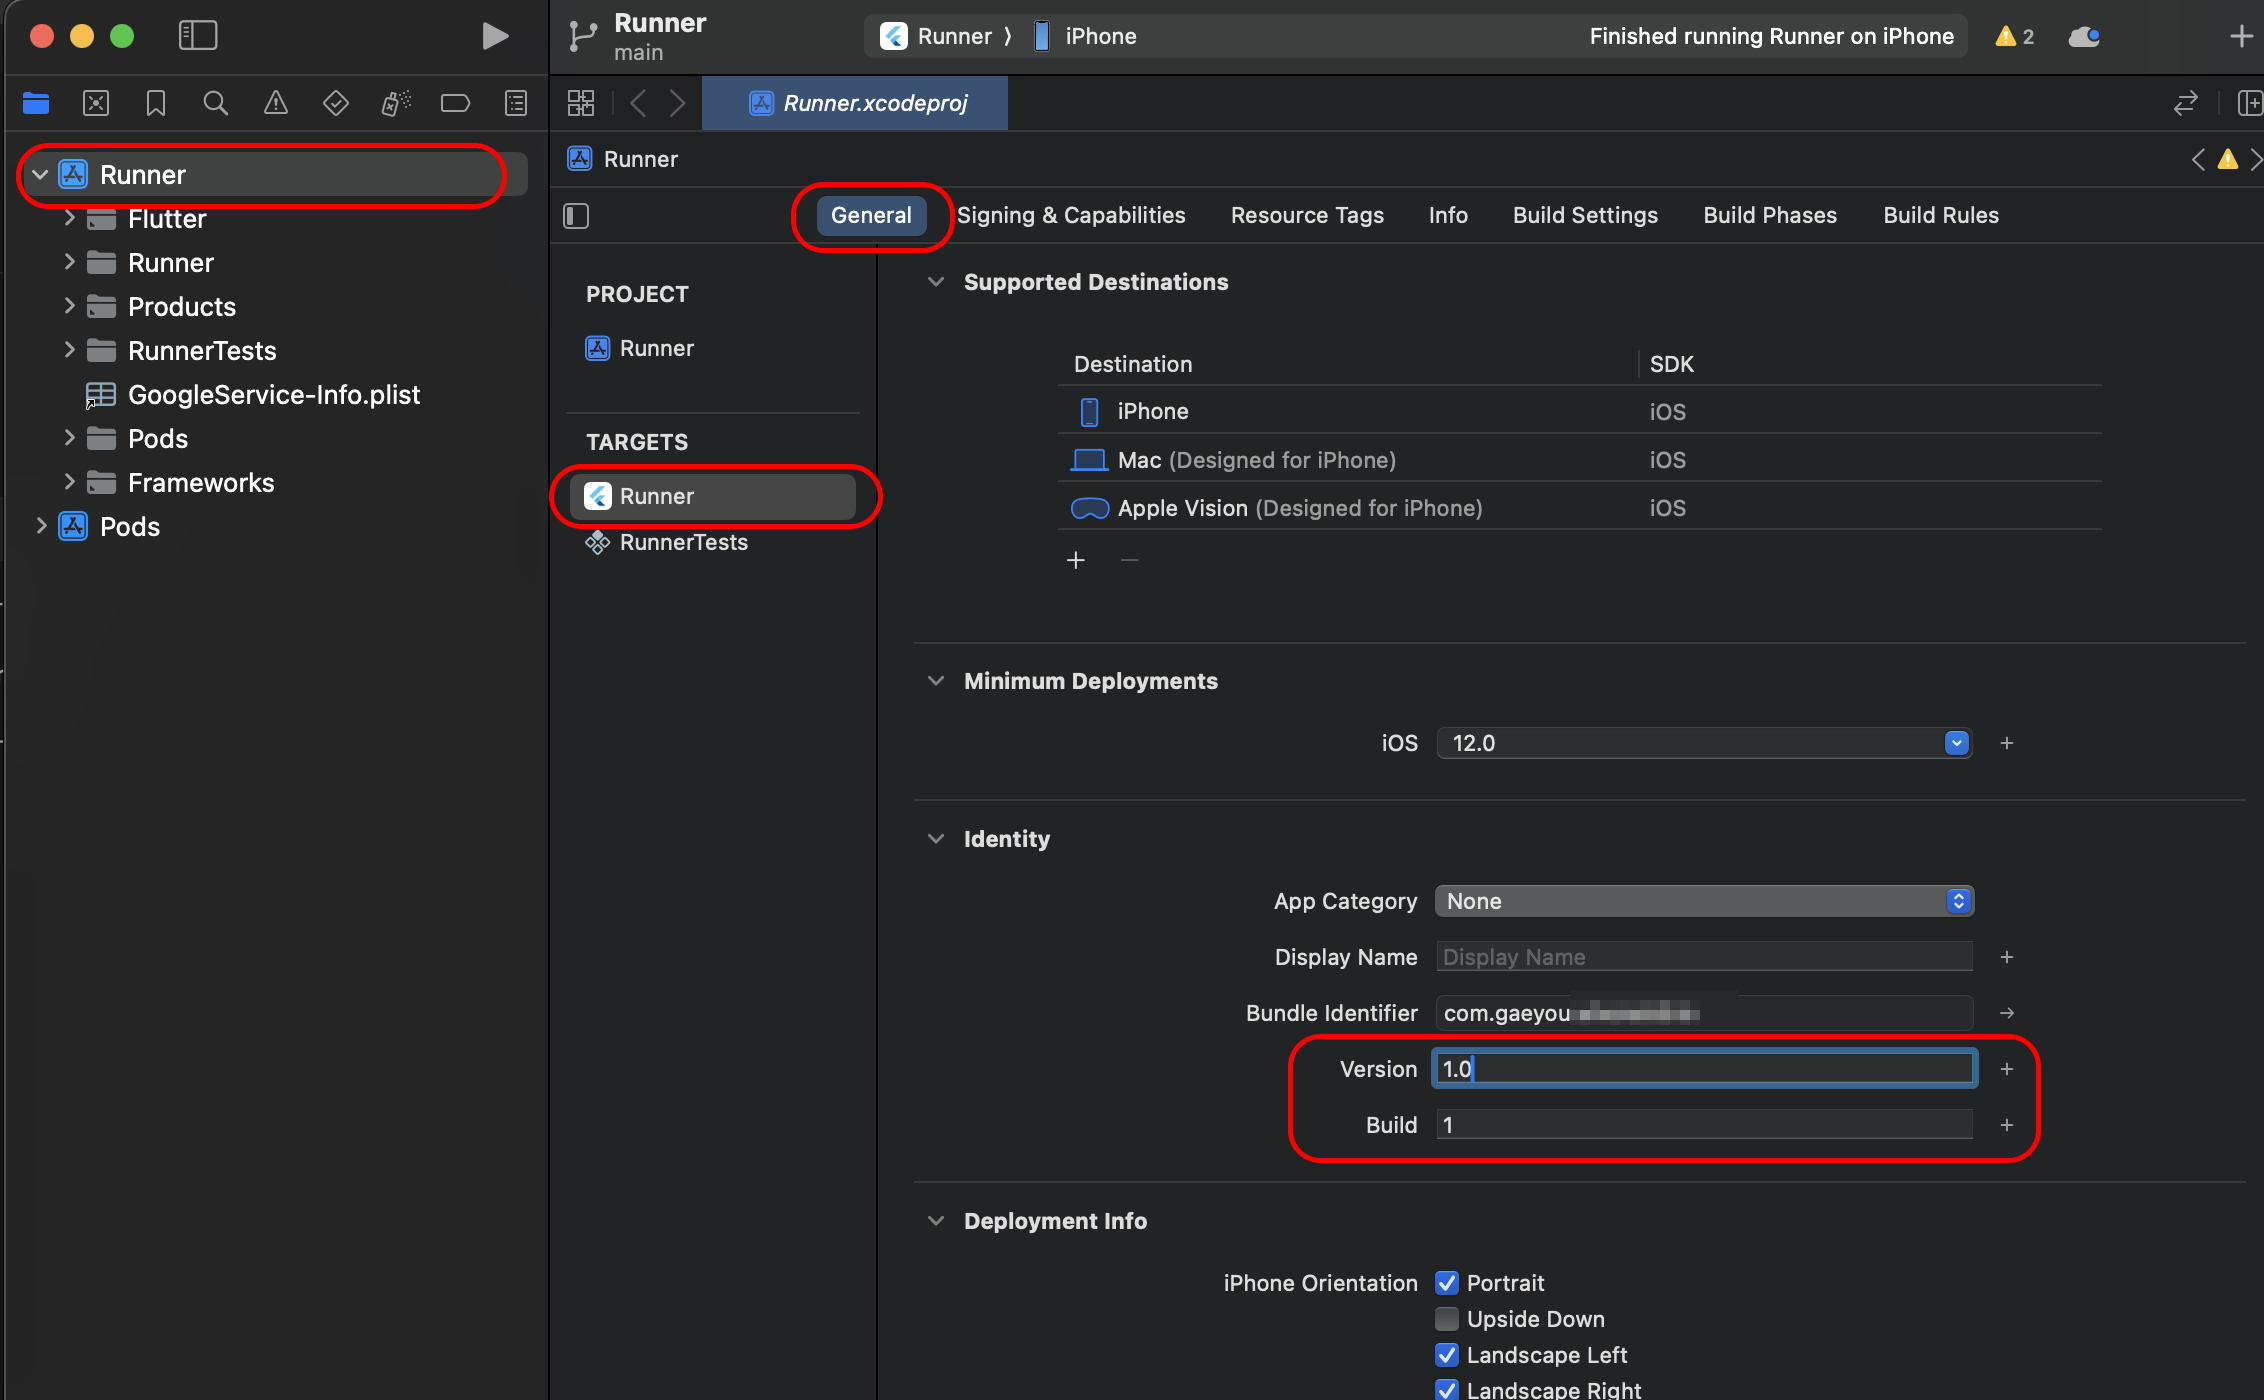Click the cloud status icon in toolbar
This screenshot has height=1400, width=2264.
pyautogui.click(x=2083, y=37)
